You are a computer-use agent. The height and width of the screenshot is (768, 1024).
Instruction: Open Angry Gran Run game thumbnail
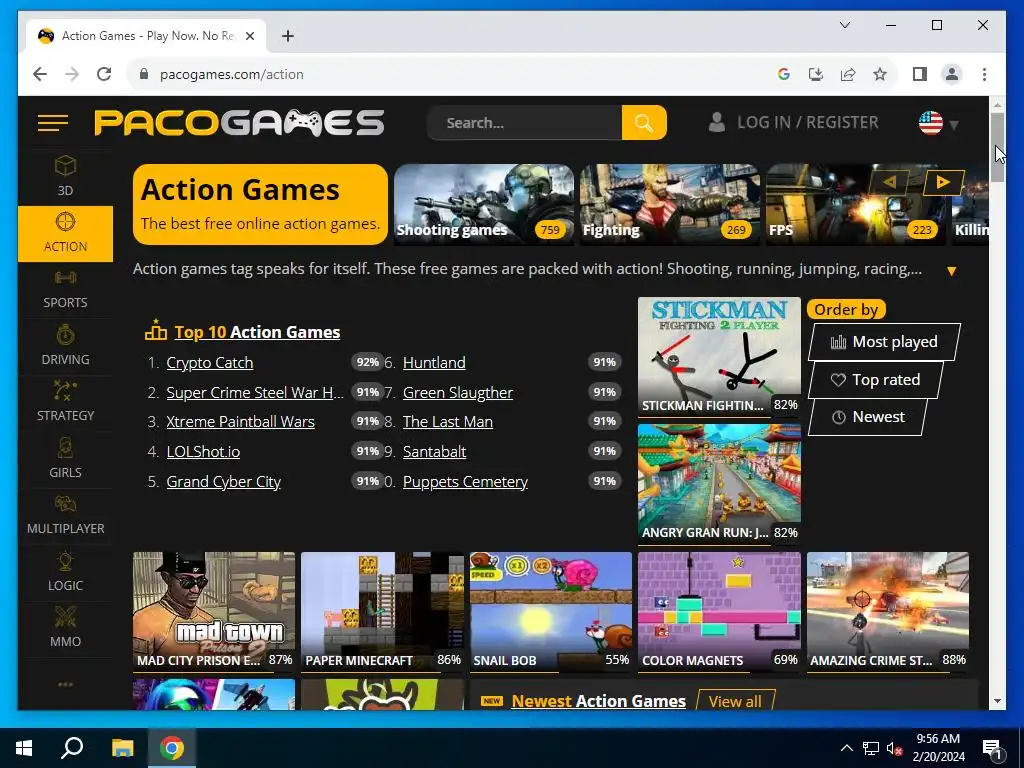(x=719, y=483)
